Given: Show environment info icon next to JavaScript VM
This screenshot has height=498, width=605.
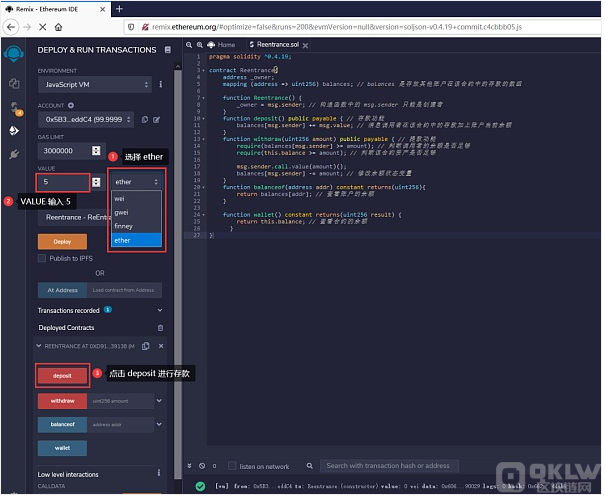Looking at the screenshot, I should pyautogui.click(x=161, y=84).
